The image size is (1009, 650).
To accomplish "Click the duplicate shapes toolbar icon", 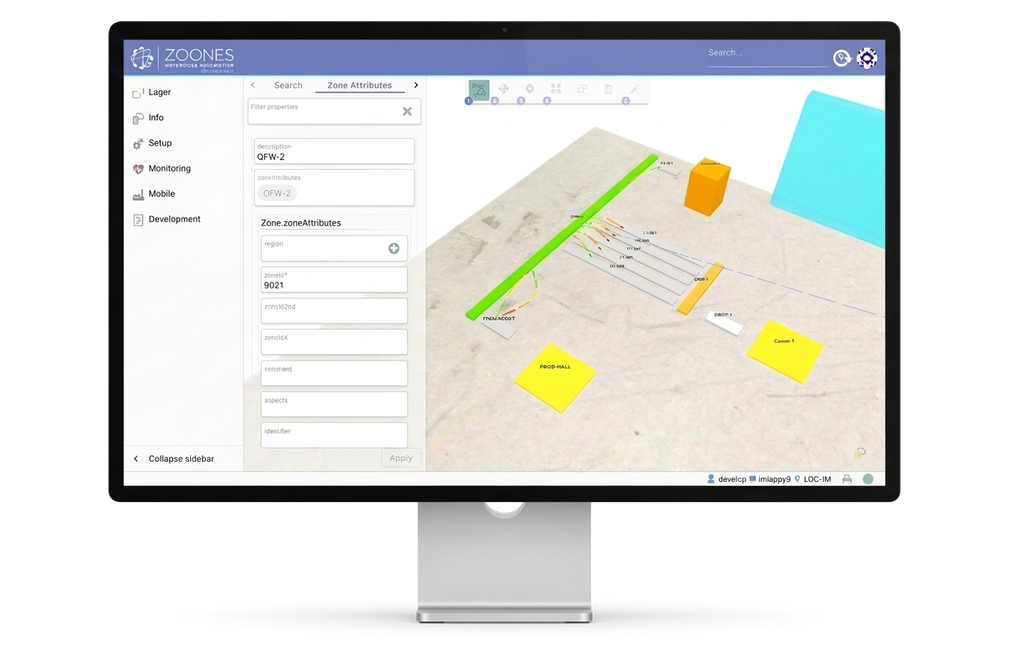I will 582,89.
